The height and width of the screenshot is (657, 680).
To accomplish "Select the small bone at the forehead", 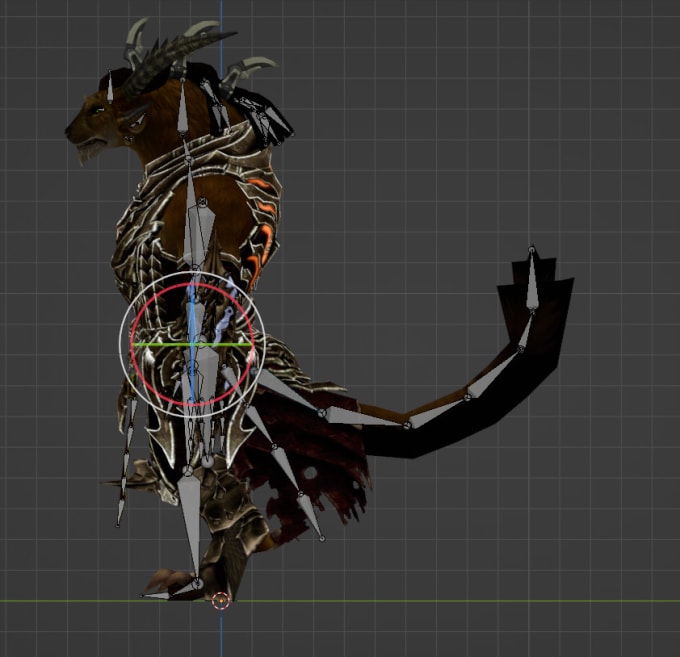I will pos(110,87).
